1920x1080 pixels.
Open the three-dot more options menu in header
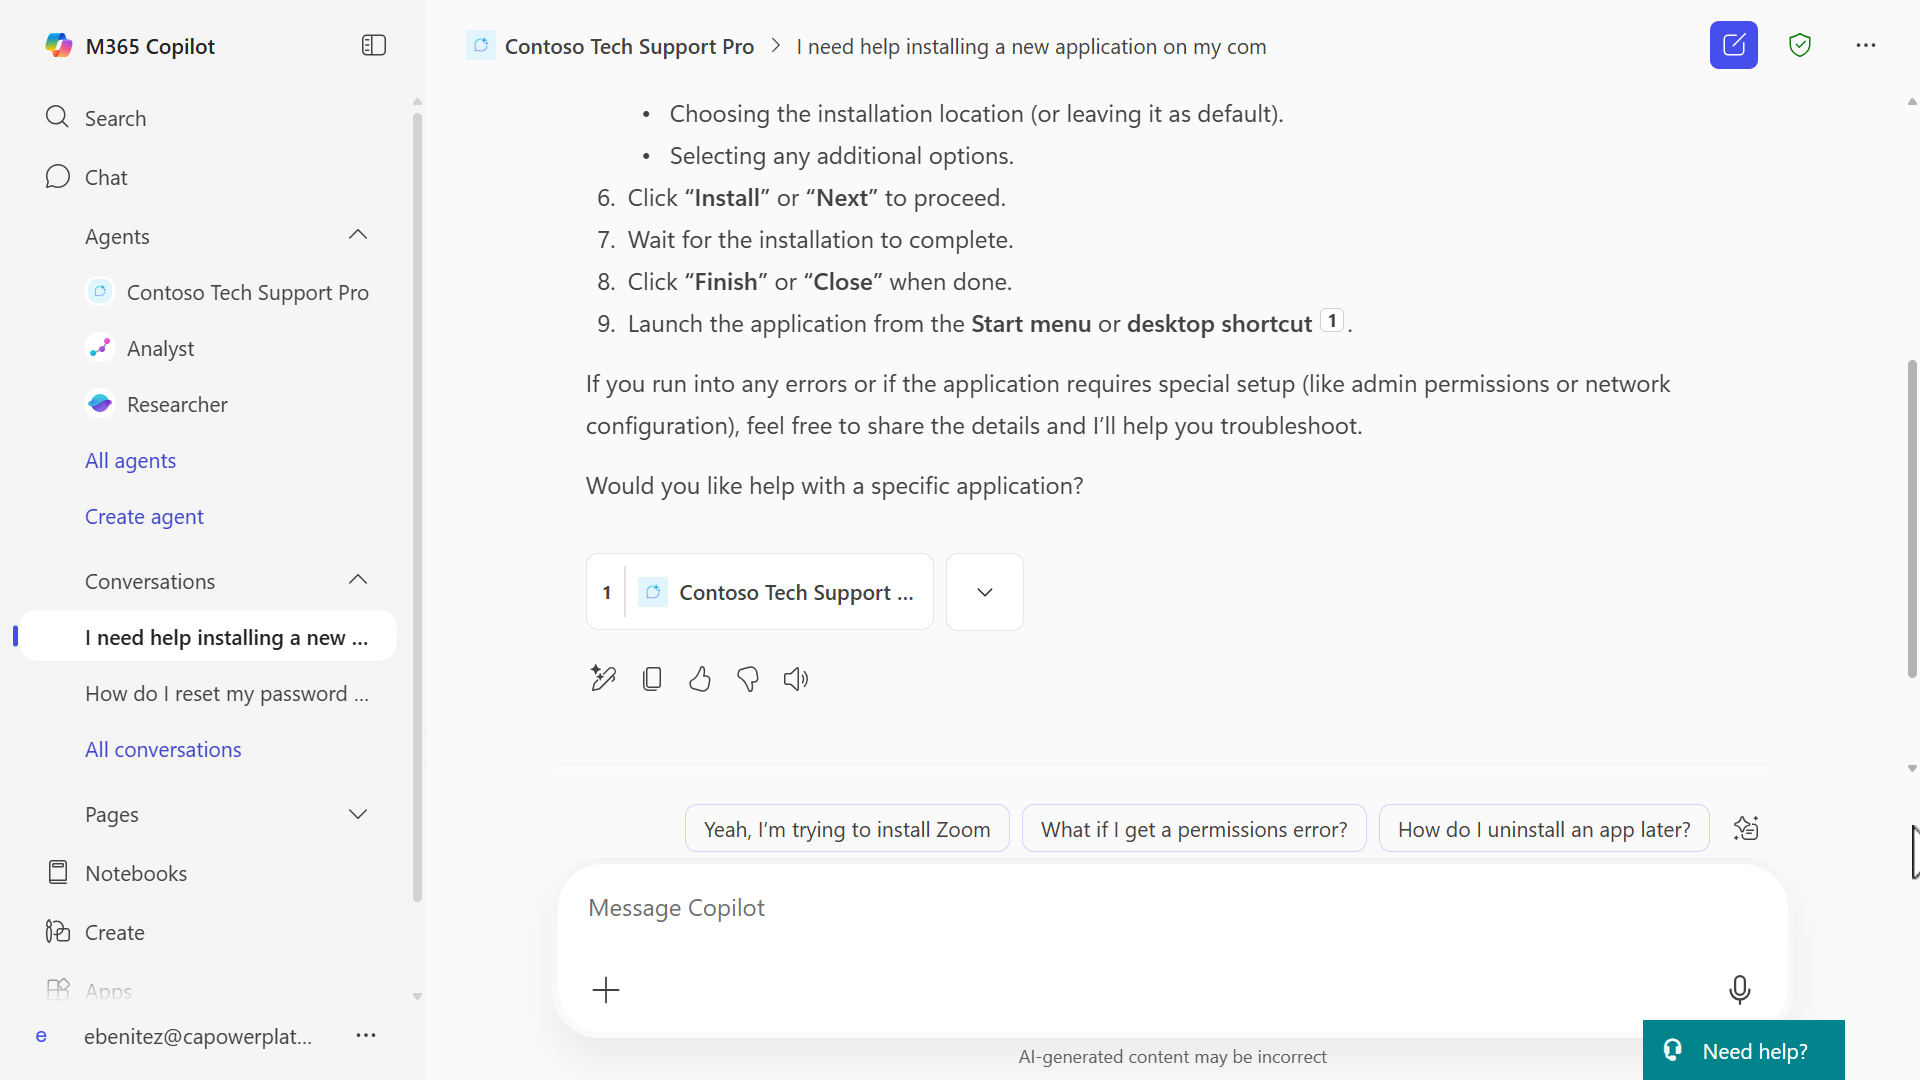(x=1865, y=45)
